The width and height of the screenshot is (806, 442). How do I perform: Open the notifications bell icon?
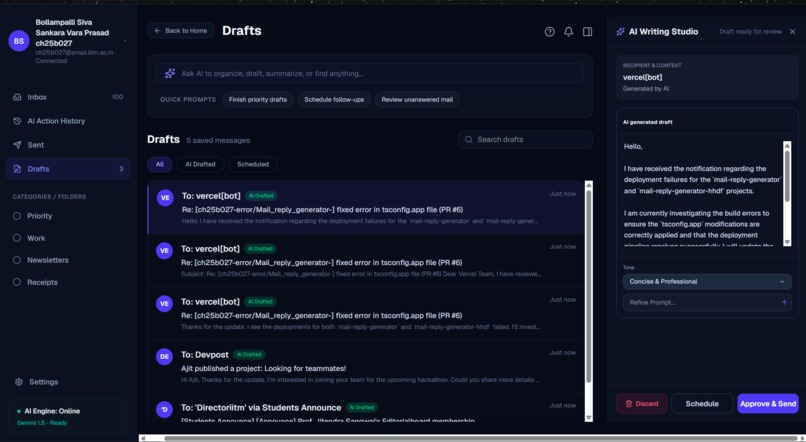(x=569, y=32)
